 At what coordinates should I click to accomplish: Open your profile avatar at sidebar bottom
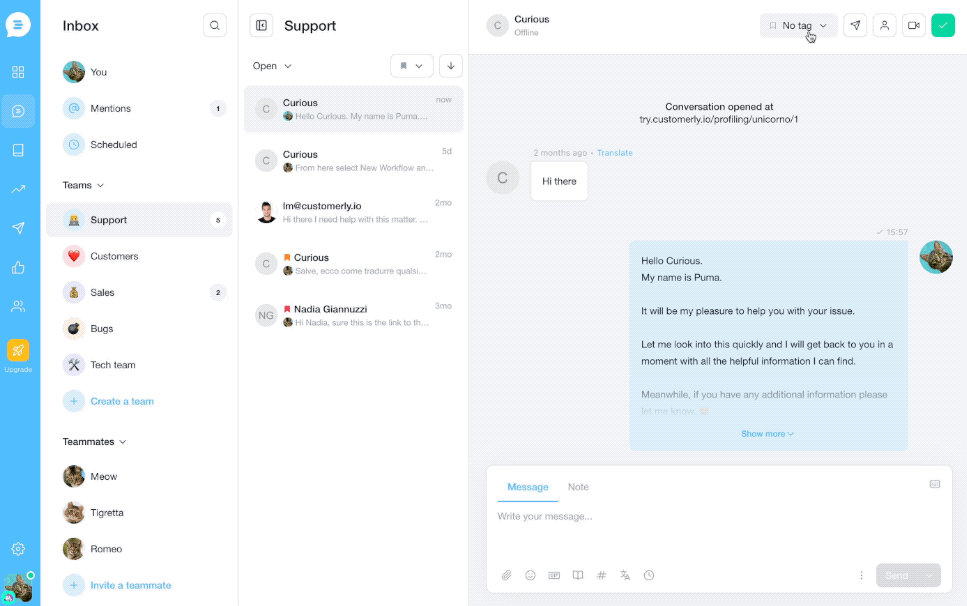18,588
